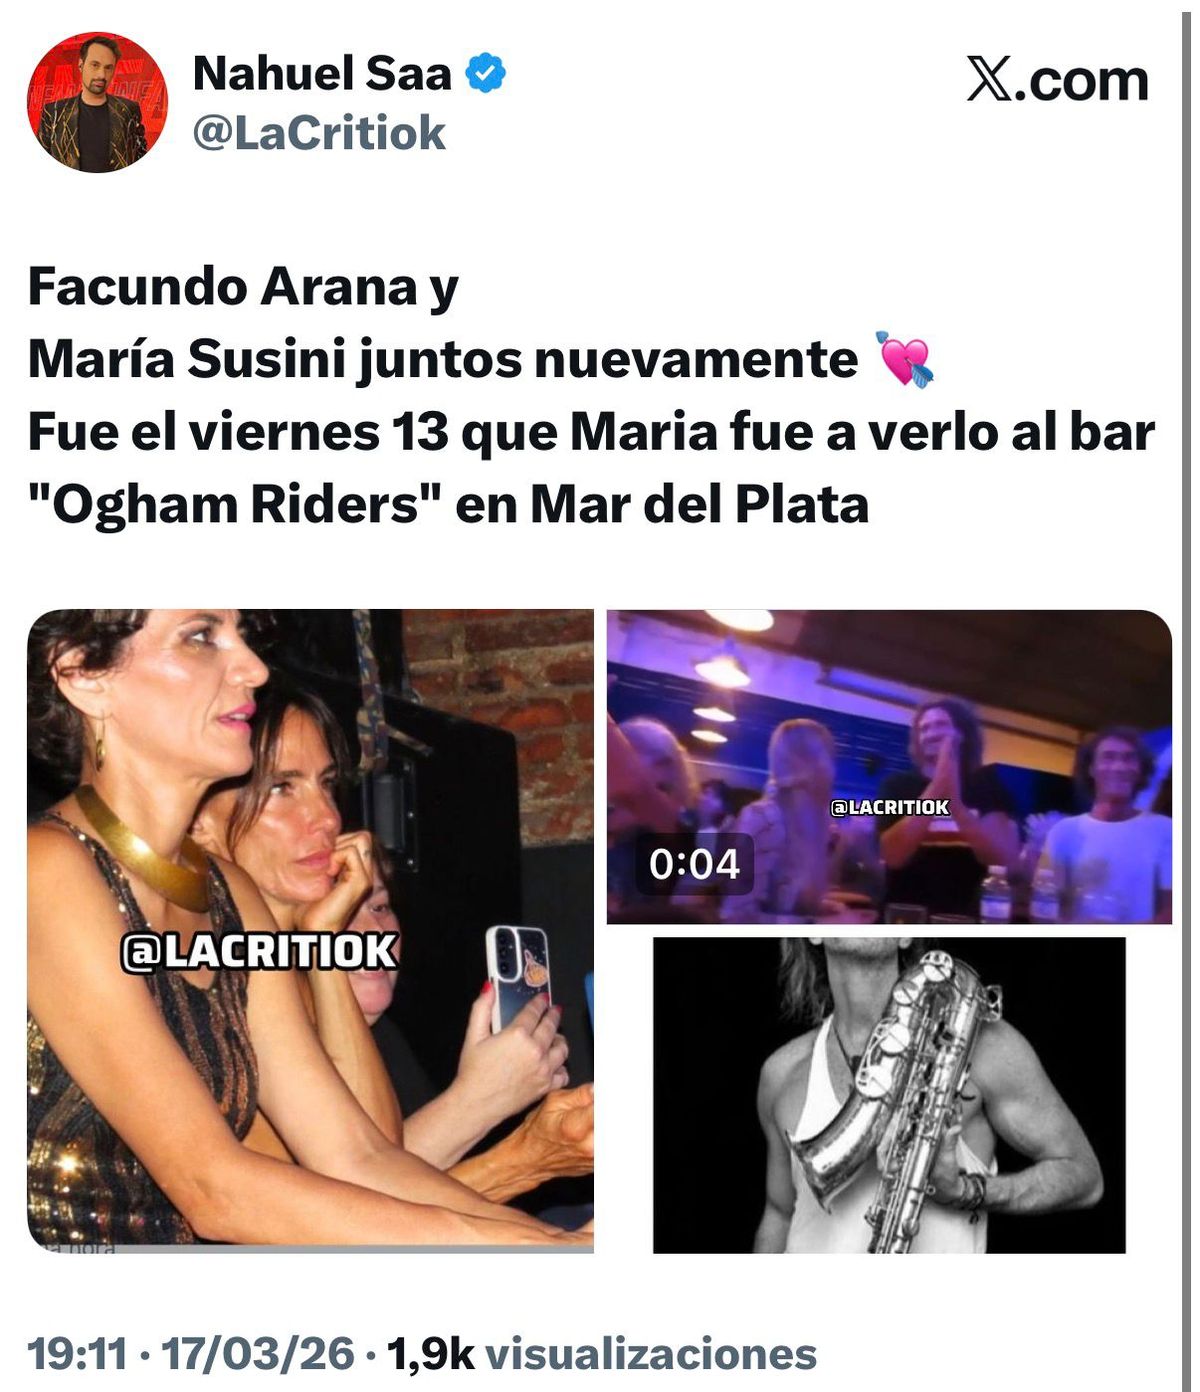
Task: Click the "Mar del Plata" text
Action: [x=699, y=505]
